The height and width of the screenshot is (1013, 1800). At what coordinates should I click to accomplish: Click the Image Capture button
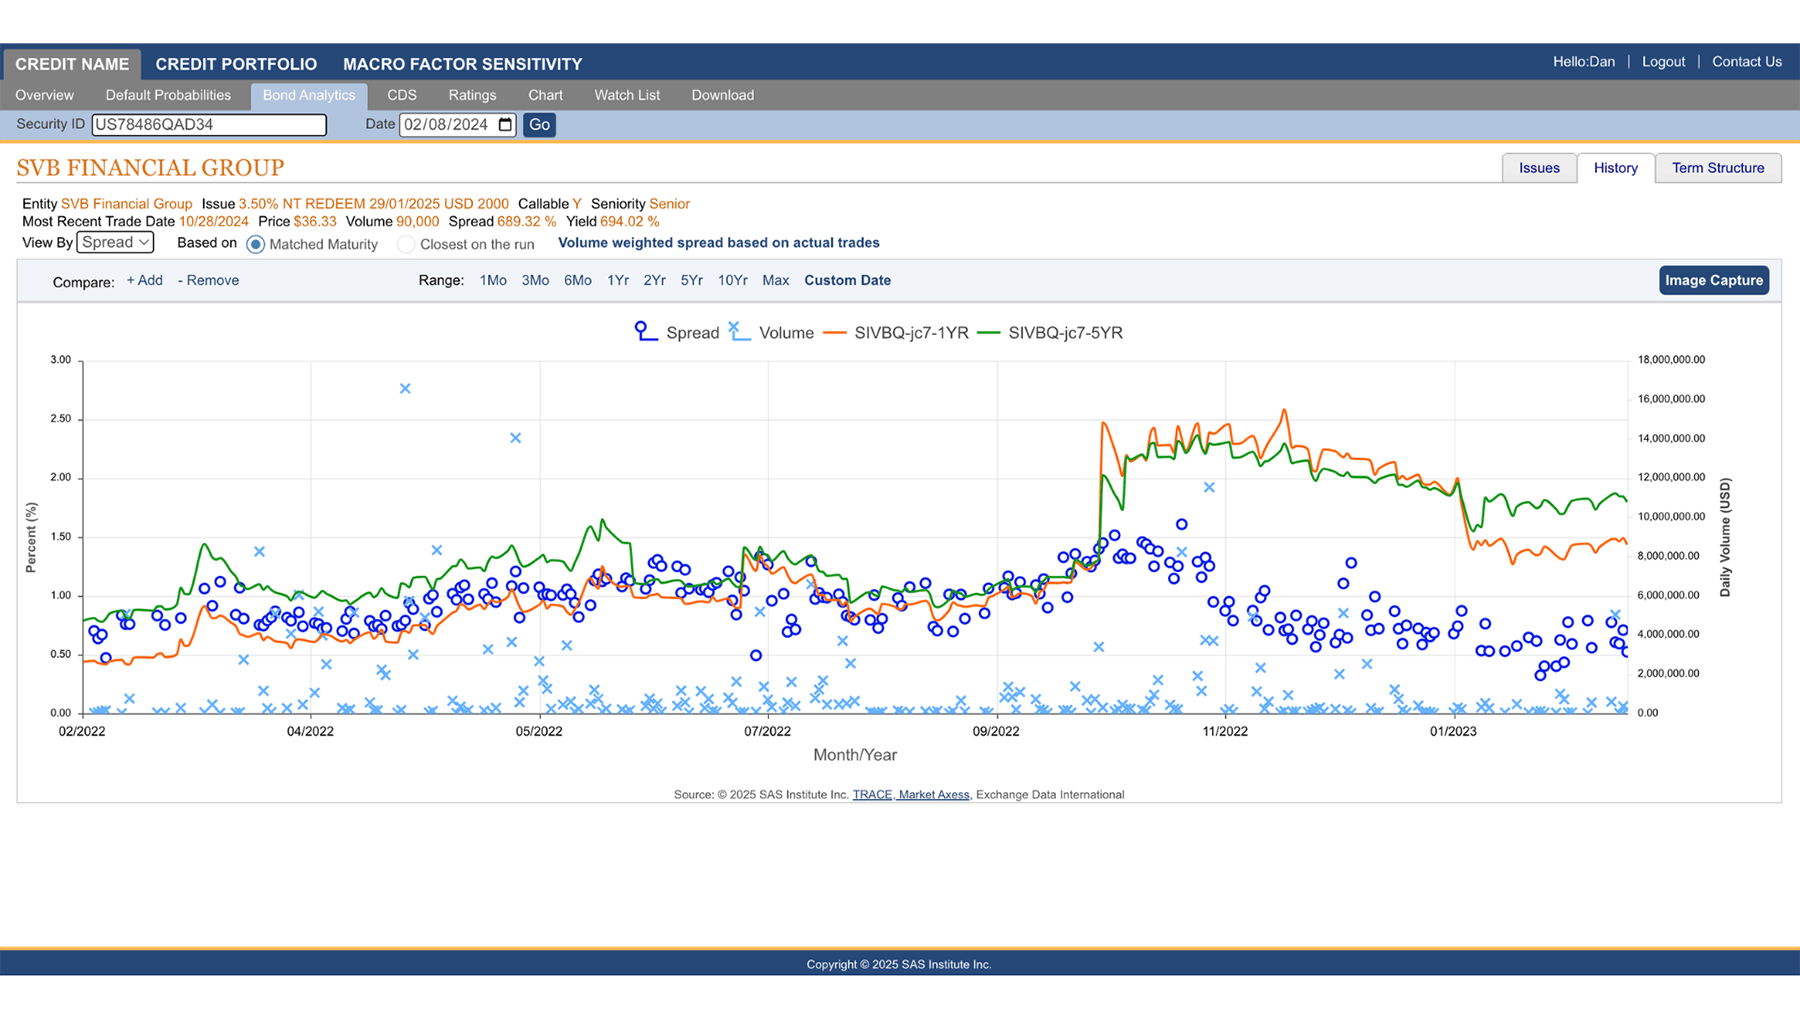[x=1713, y=280]
